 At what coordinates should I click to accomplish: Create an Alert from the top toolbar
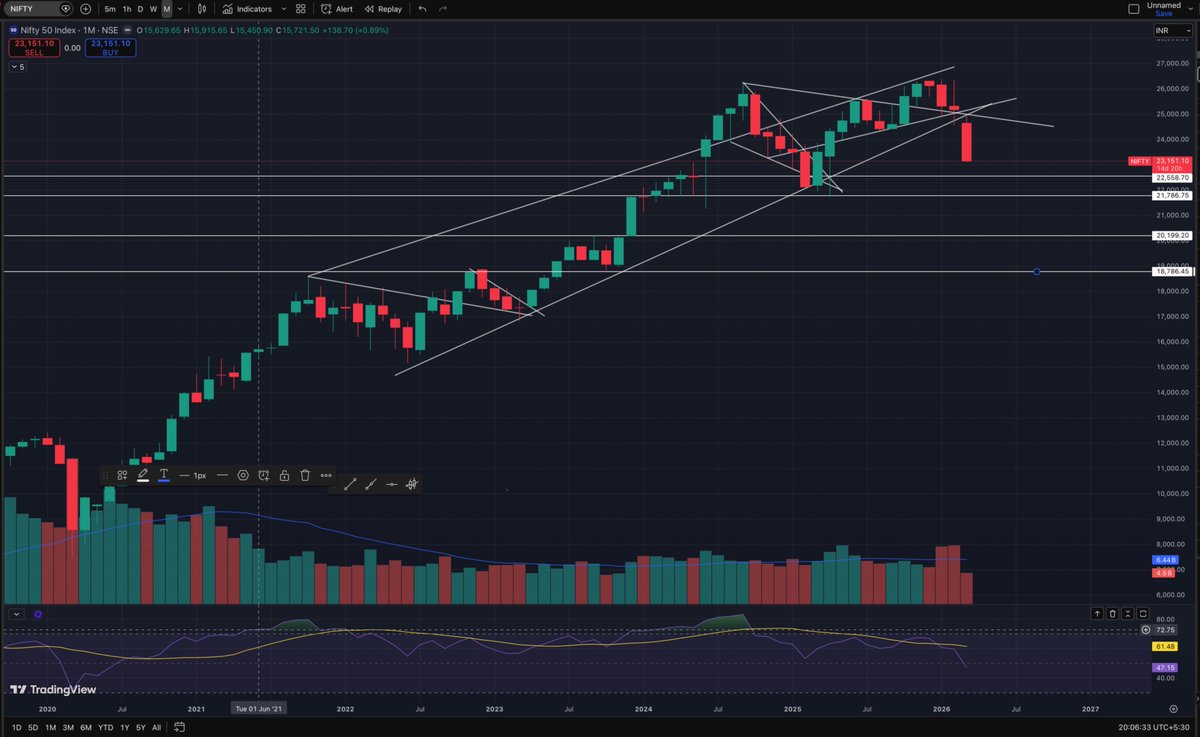(x=337, y=9)
